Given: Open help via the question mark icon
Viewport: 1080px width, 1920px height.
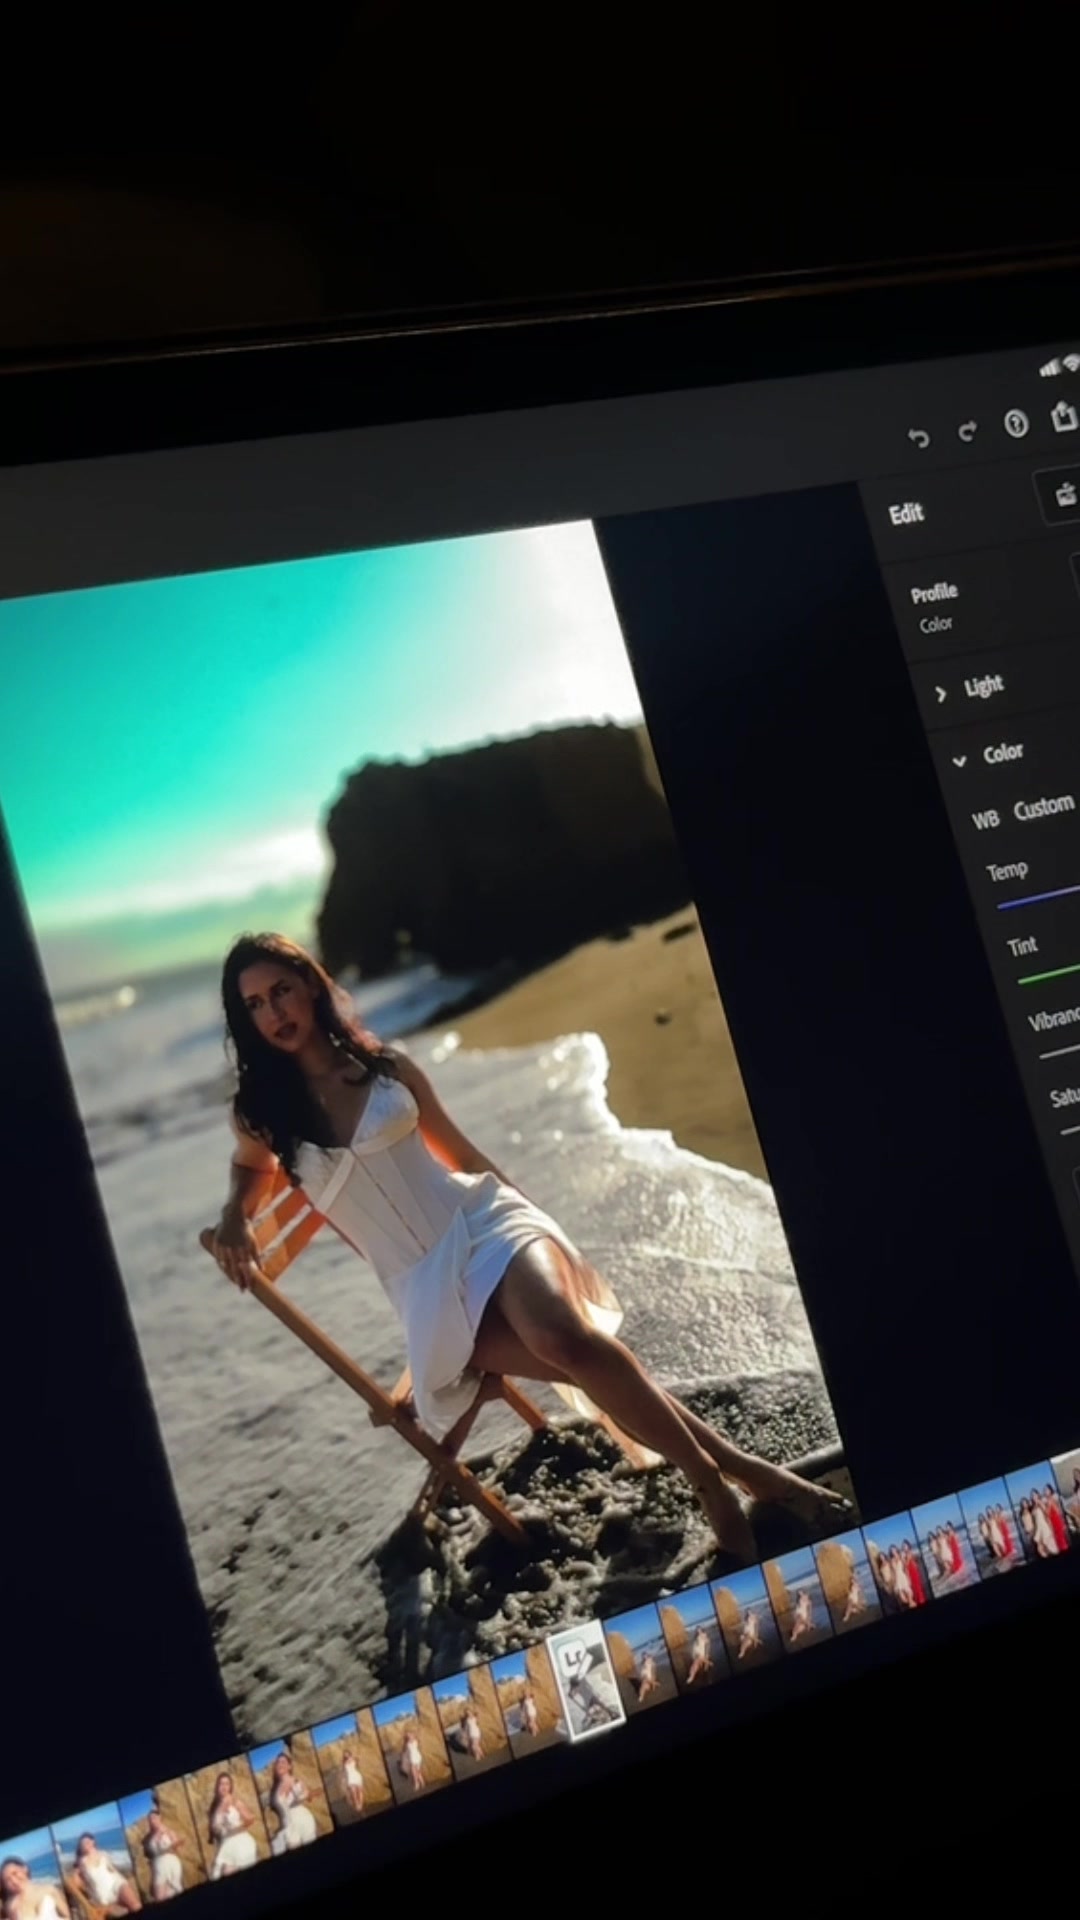Looking at the screenshot, I should click(1016, 425).
